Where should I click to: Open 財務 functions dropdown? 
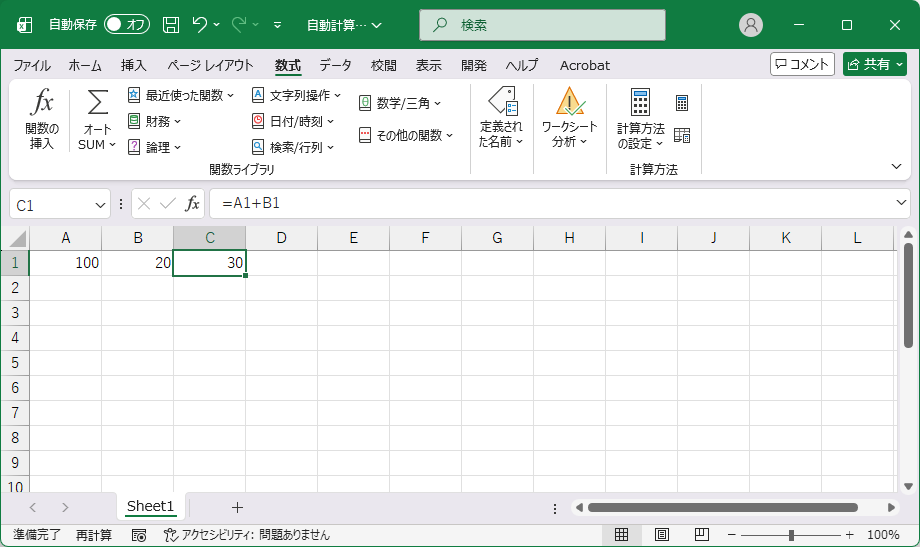coord(155,121)
